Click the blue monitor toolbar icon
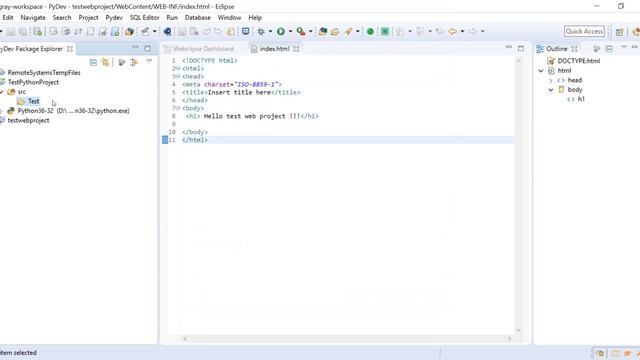This screenshot has width=640, height=360. pyautogui.click(x=245, y=31)
